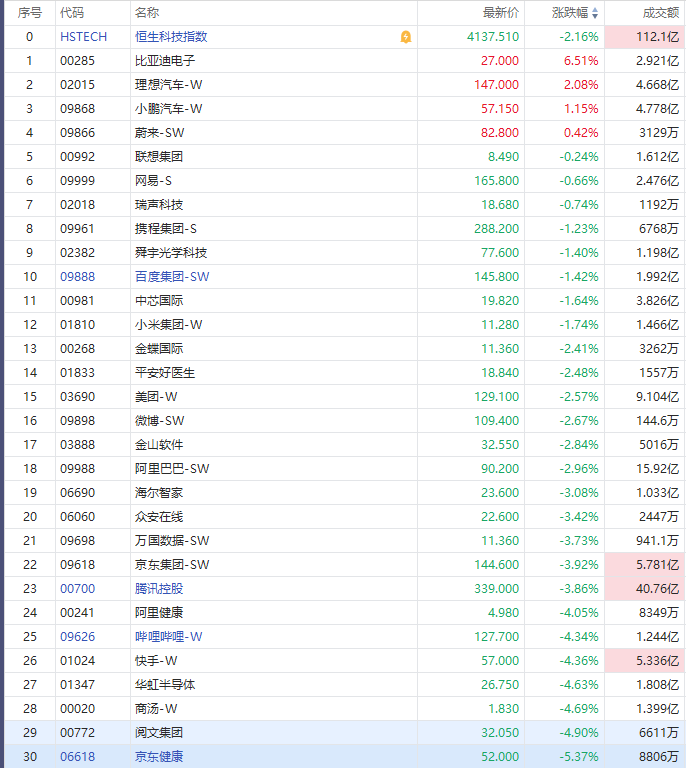Viewport: 686px width, 768px height.
Task: Select the 平安好医生 stock name
Action: (x=165, y=373)
